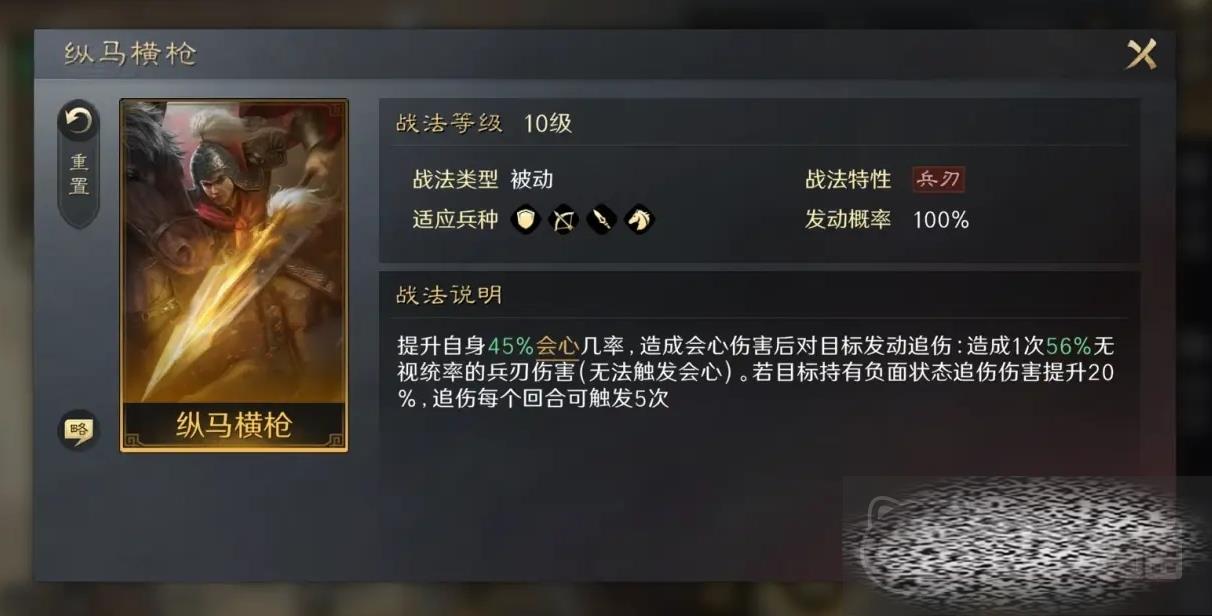Select the horse cavalry troop icon

click(x=639, y=219)
